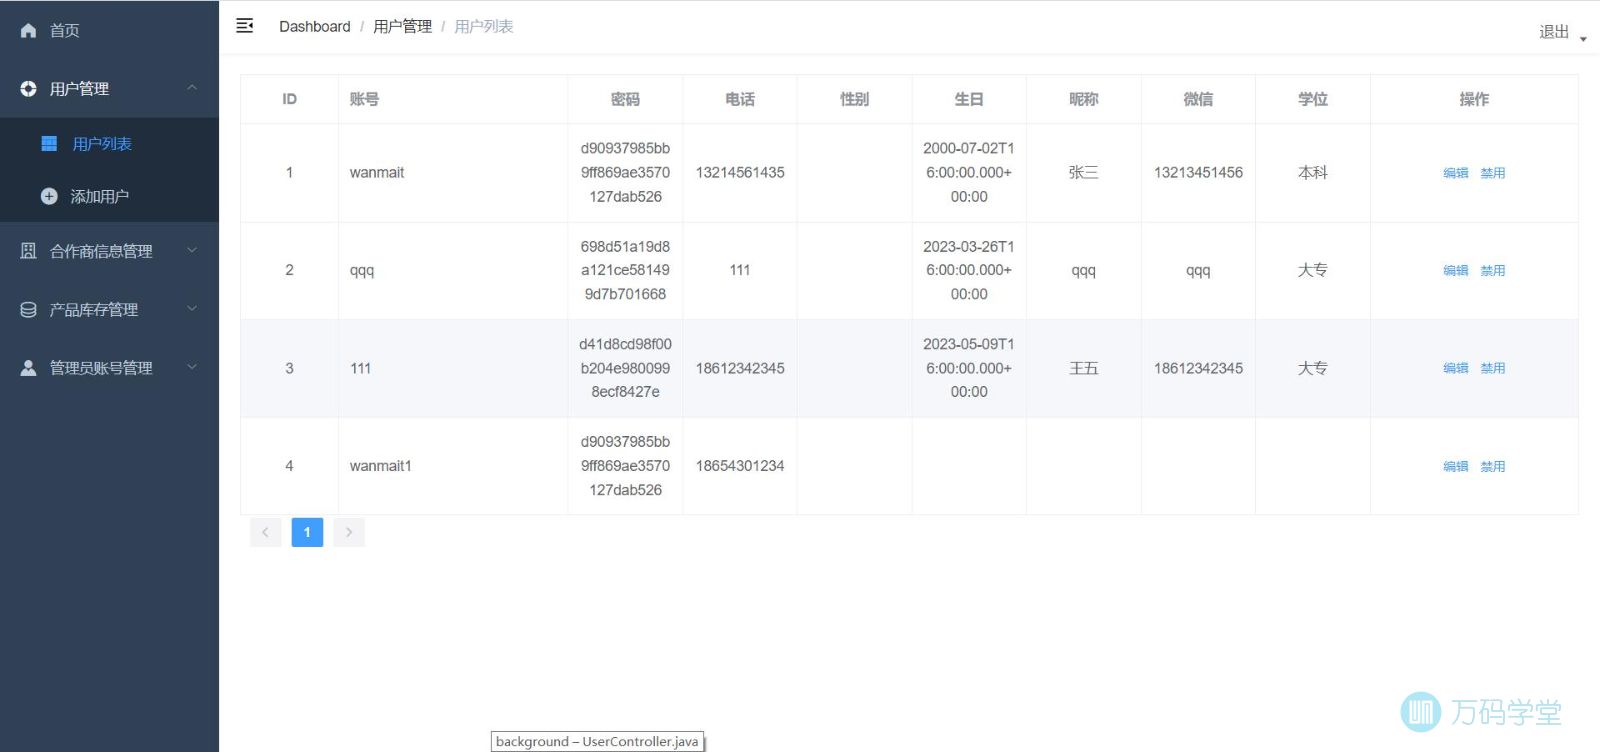The image size is (1600, 752).
Task: Open the 退出 dropdown in the header
Action: click(x=1561, y=32)
